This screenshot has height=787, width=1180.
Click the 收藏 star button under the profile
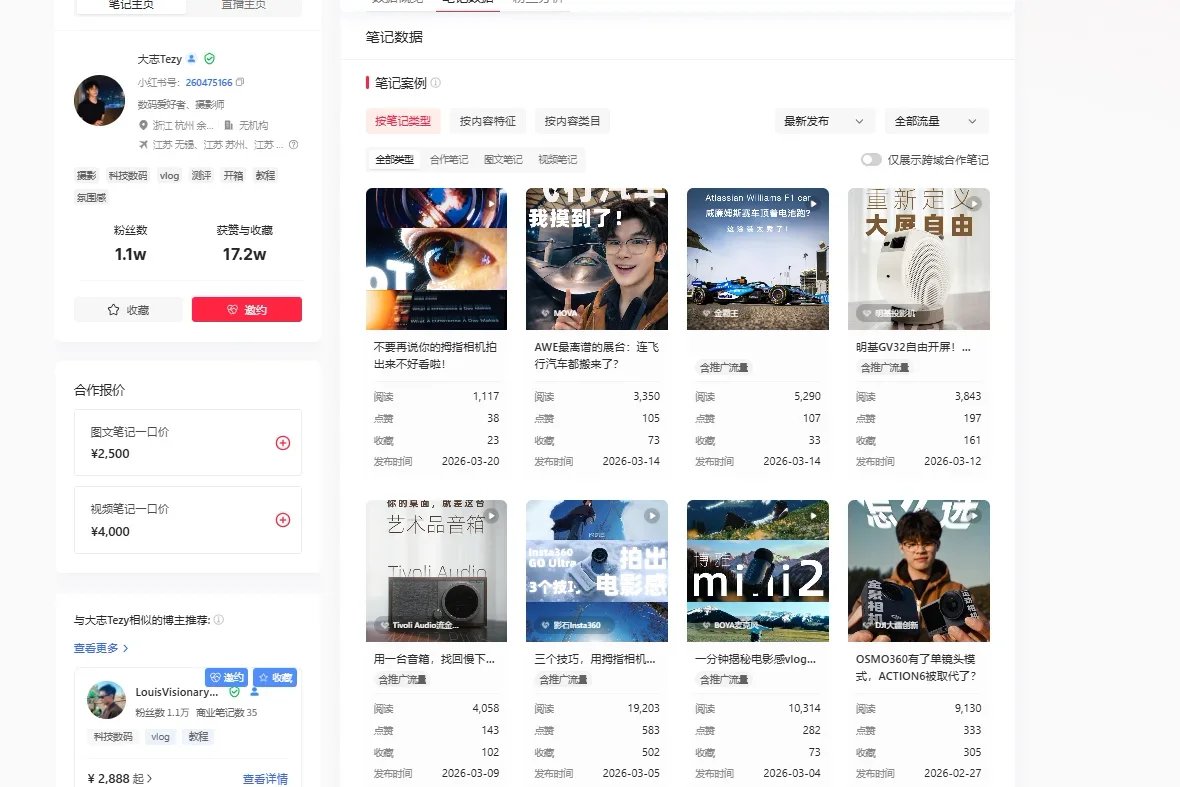tap(128, 309)
